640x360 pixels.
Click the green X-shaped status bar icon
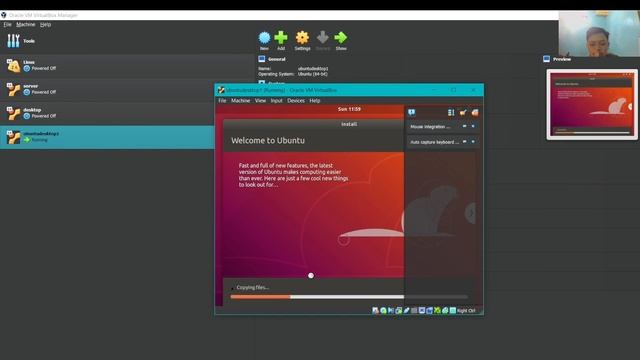pyautogui.click(x=437, y=310)
